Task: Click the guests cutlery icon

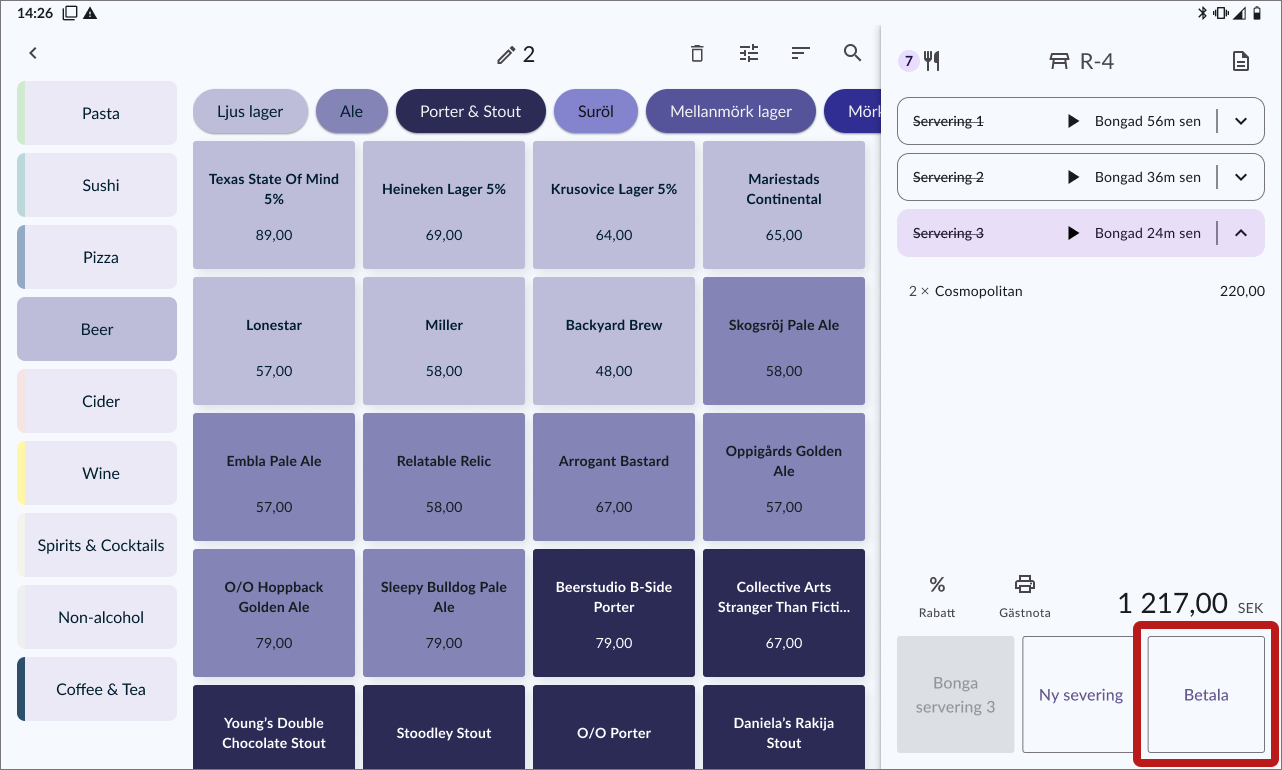Action: (932, 61)
